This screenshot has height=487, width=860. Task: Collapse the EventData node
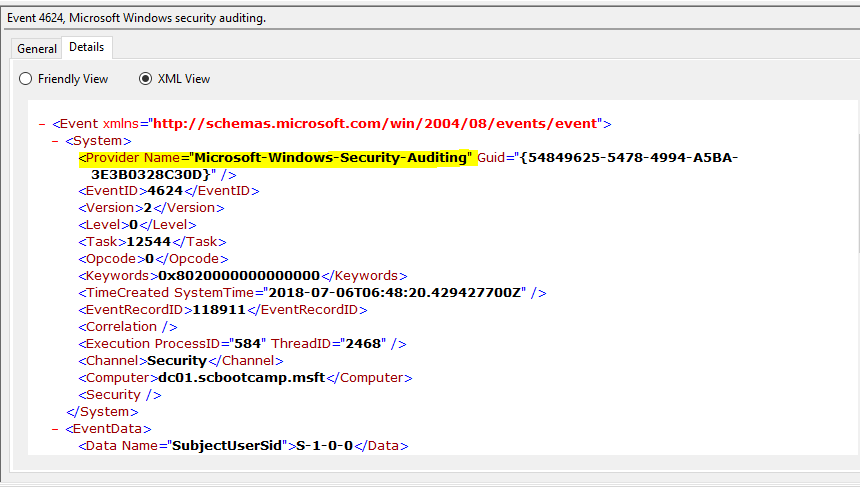pyautogui.click(x=55, y=429)
